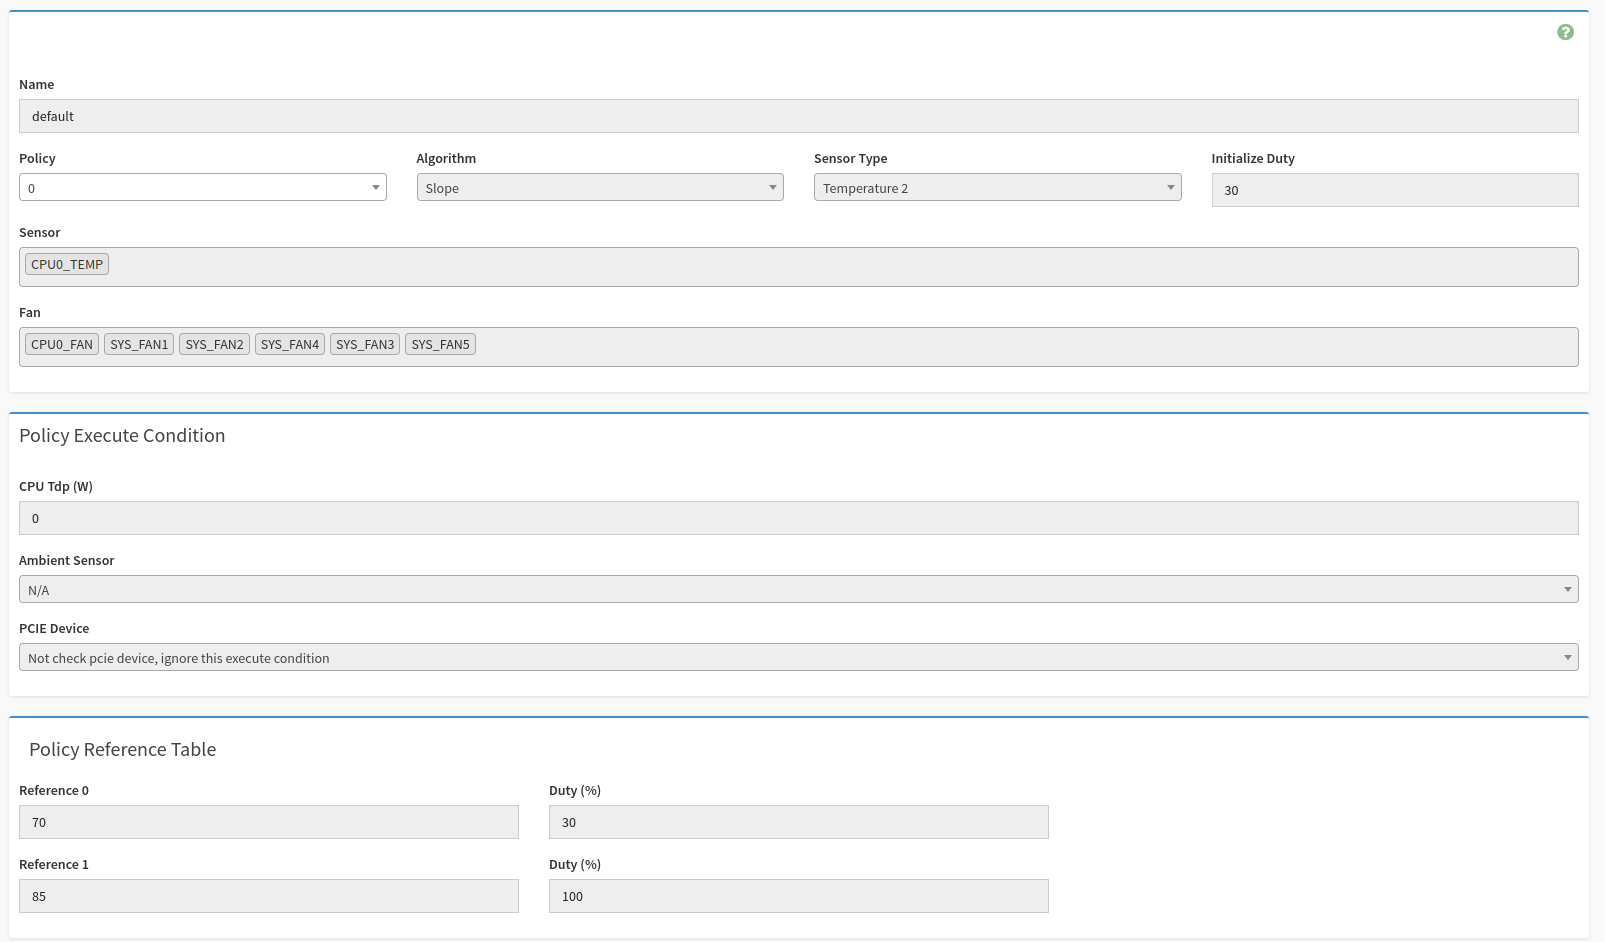Click the Reference 1 label

pos(54,864)
